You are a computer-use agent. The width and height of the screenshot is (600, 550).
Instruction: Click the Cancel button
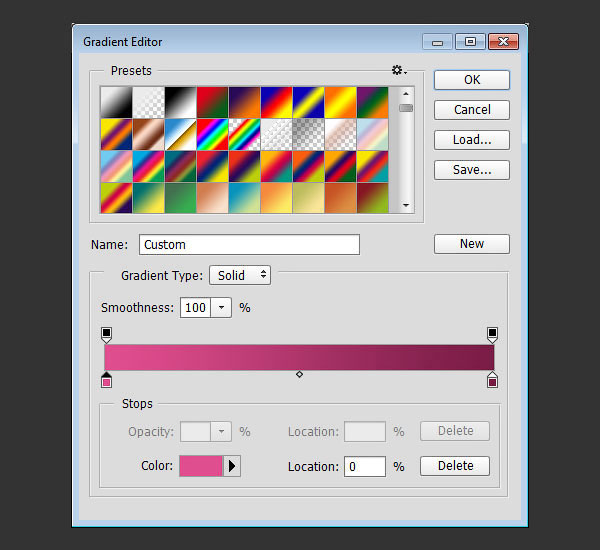pos(472,110)
